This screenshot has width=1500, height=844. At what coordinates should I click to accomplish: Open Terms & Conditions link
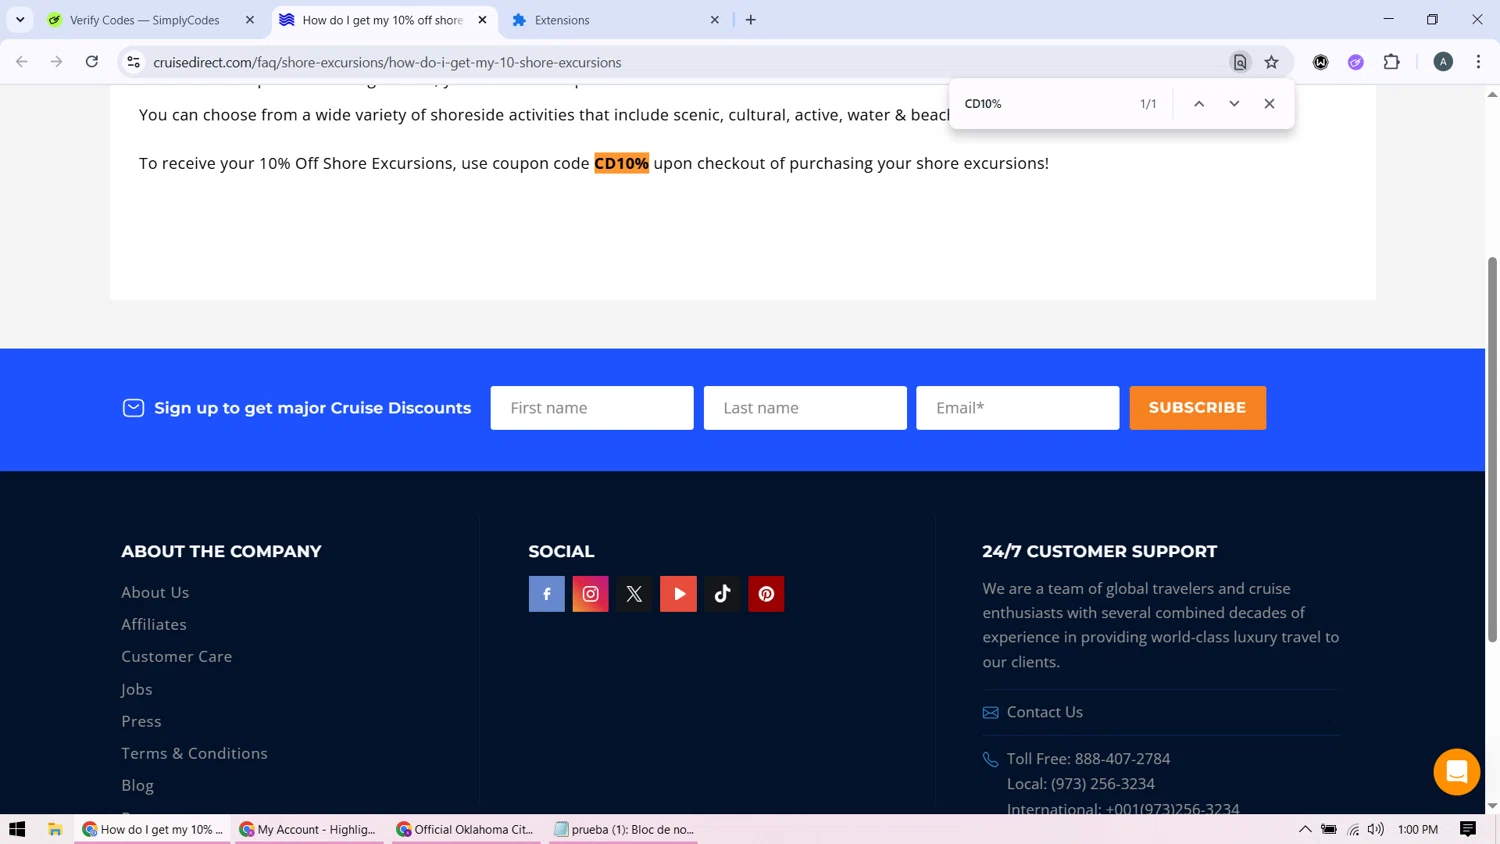[194, 753]
